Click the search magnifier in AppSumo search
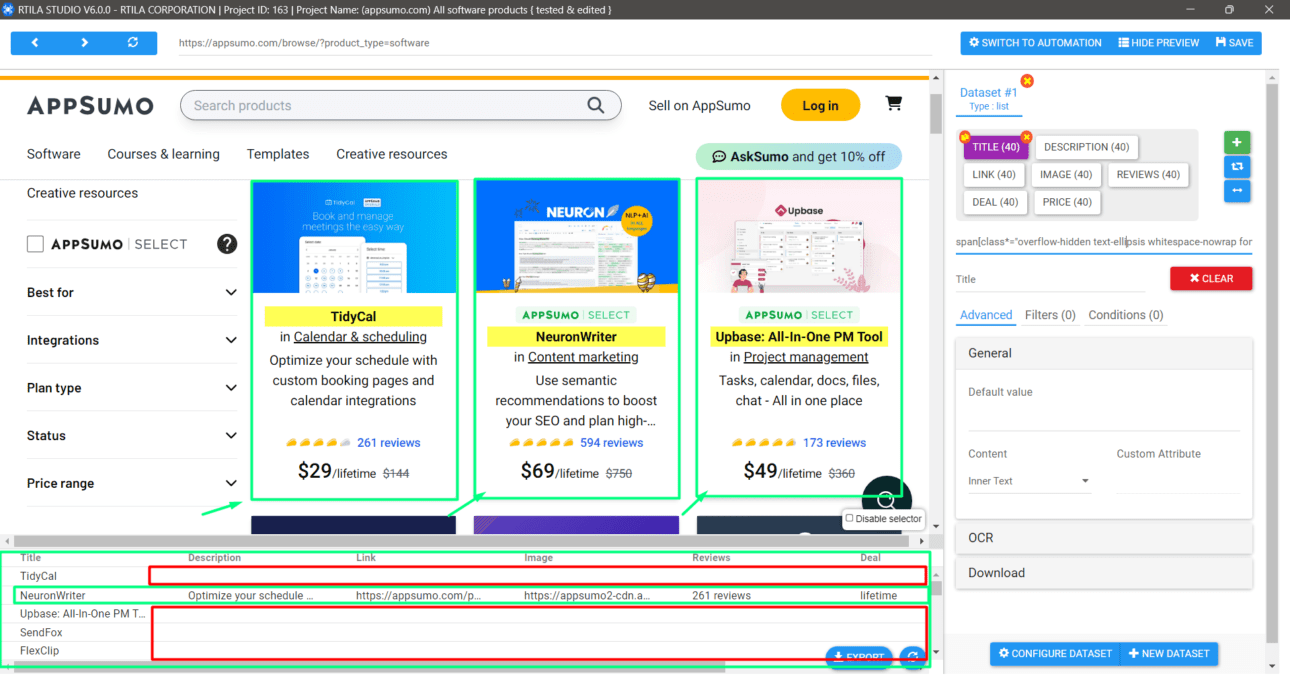Screen dimensions: 1290x684 click(596, 105)
